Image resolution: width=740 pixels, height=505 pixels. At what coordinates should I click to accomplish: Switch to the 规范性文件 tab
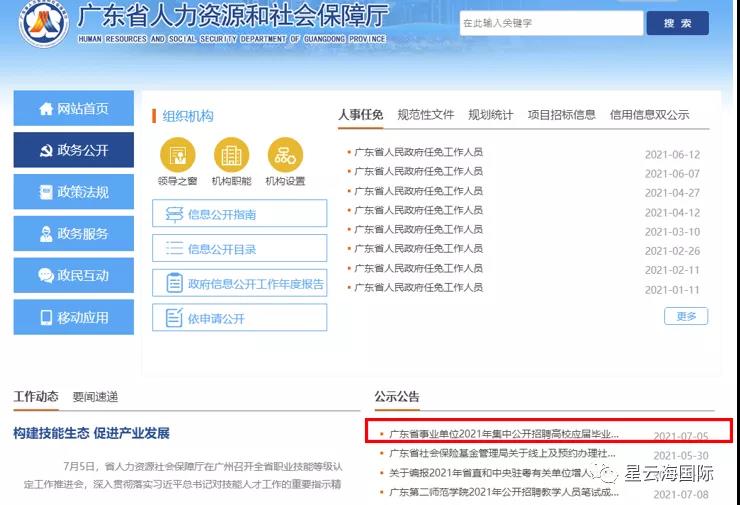(x=426, y=115)
